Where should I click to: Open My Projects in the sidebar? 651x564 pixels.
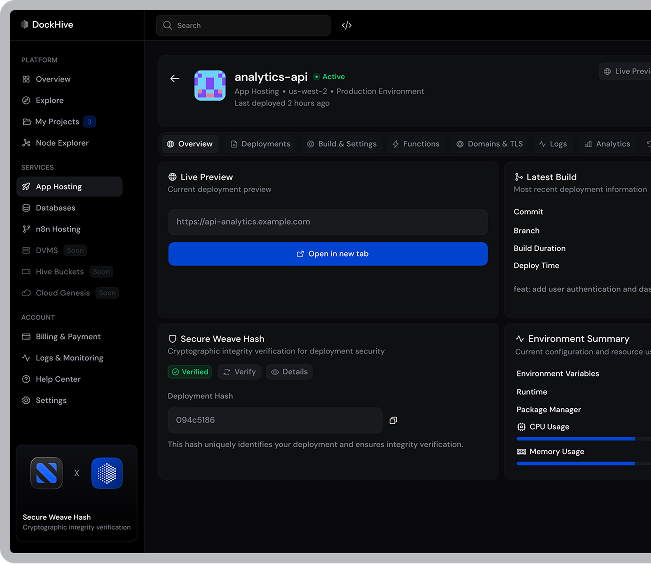(57, 122)
